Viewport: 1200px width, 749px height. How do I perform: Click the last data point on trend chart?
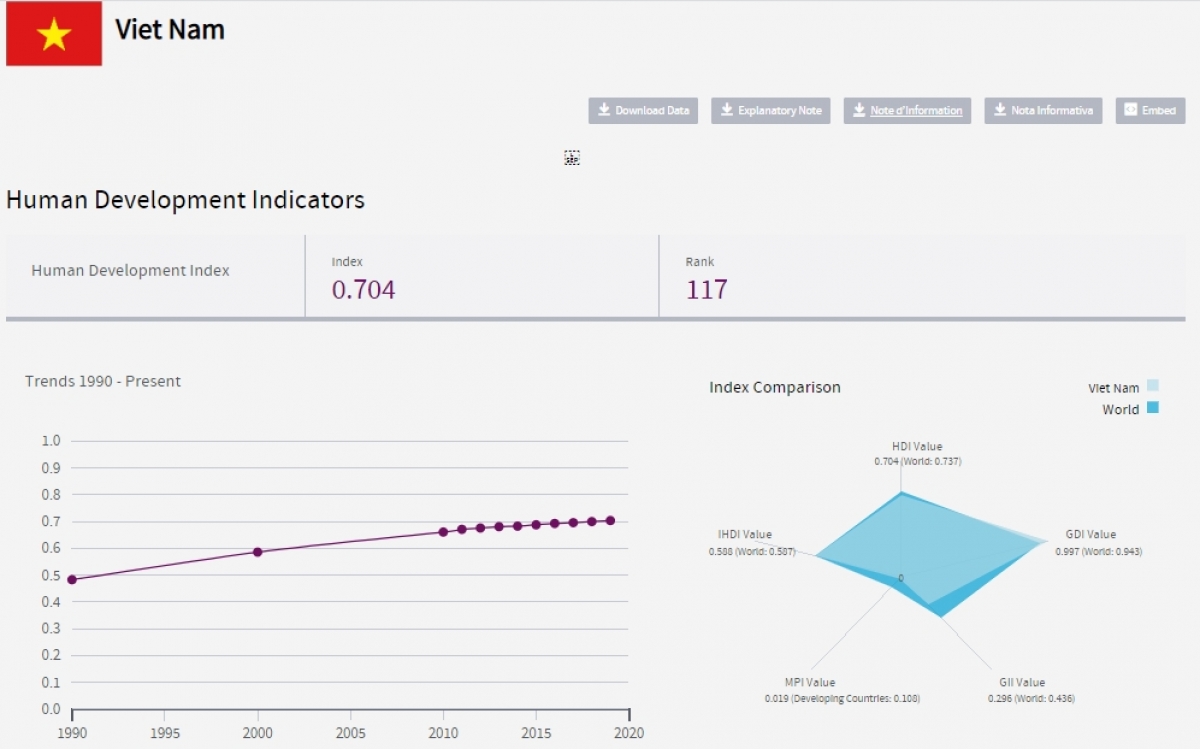pos(610,520)
